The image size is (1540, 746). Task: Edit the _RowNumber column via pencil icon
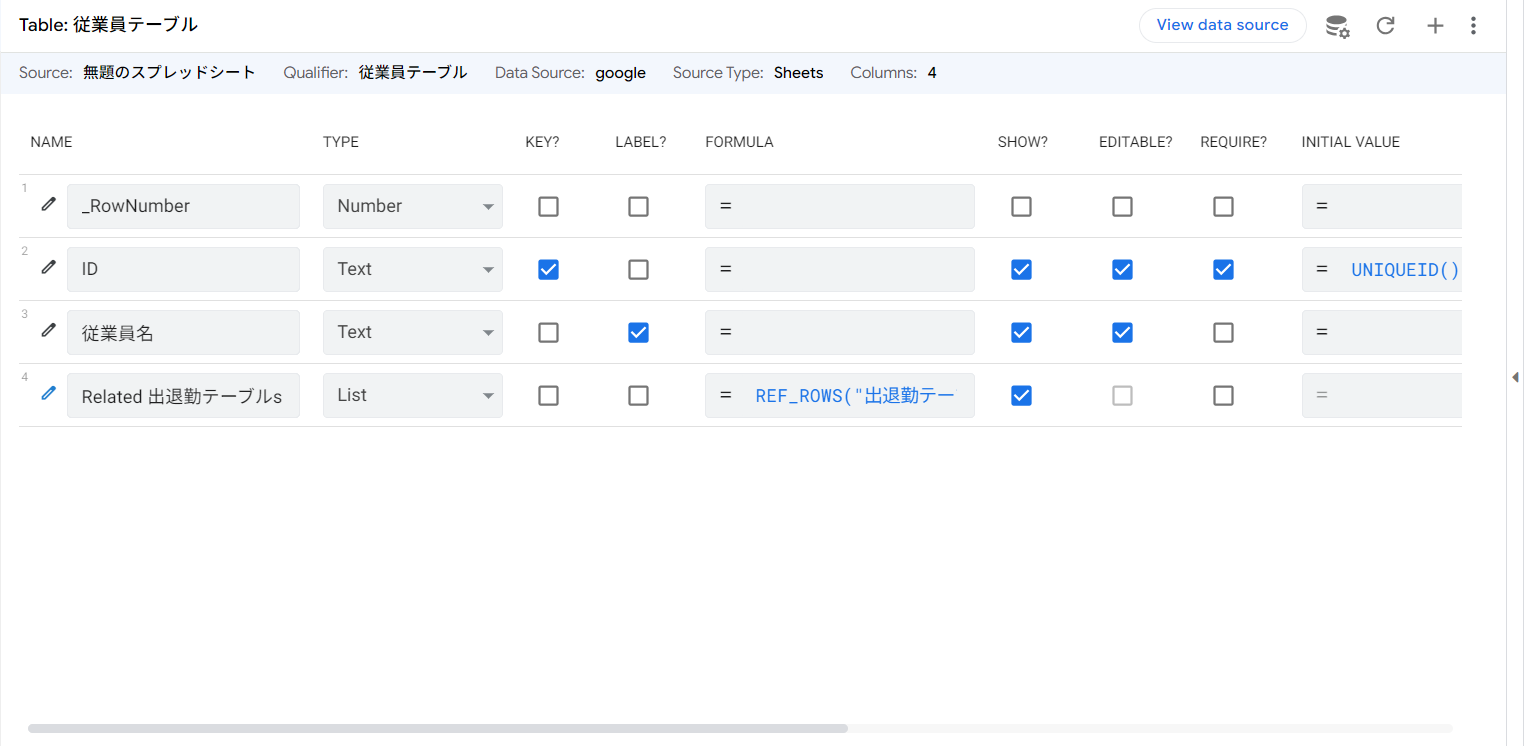[48, 205]
